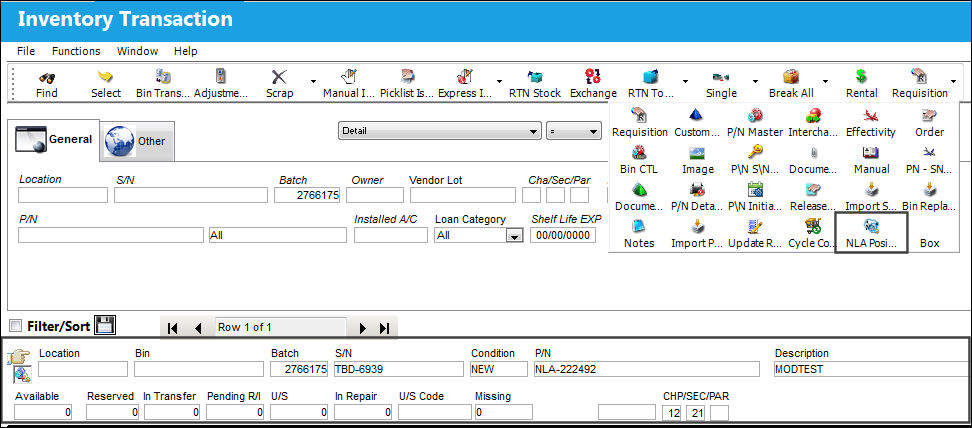
Task: Open the Bin Transfer toolbar icon
Action: [x=163, y=77]
